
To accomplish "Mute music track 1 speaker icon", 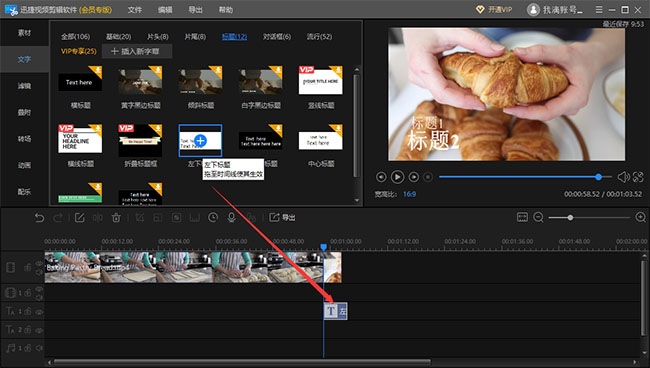I will pyautogui.click(x=39, y=348).
